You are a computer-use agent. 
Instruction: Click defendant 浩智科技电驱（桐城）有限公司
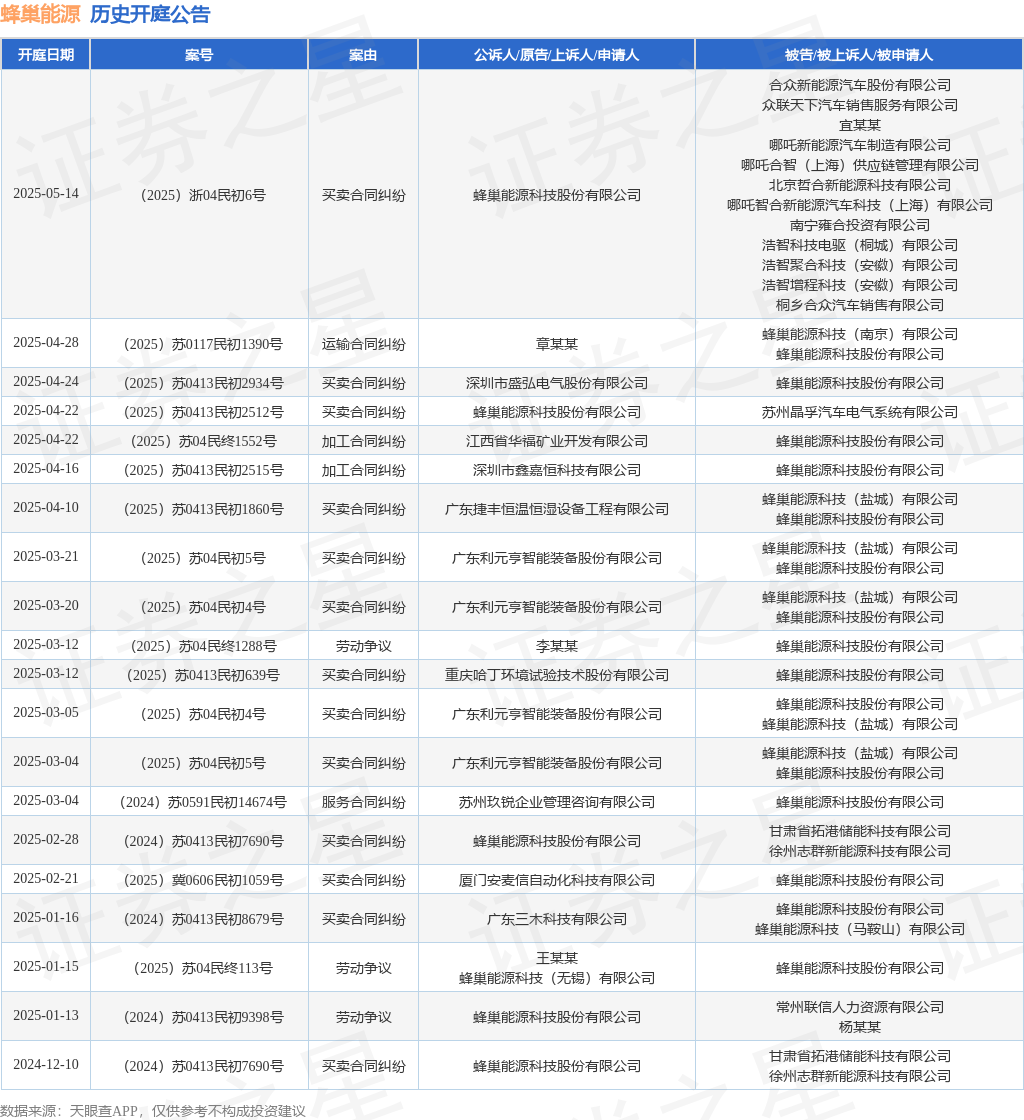point(860,245)
